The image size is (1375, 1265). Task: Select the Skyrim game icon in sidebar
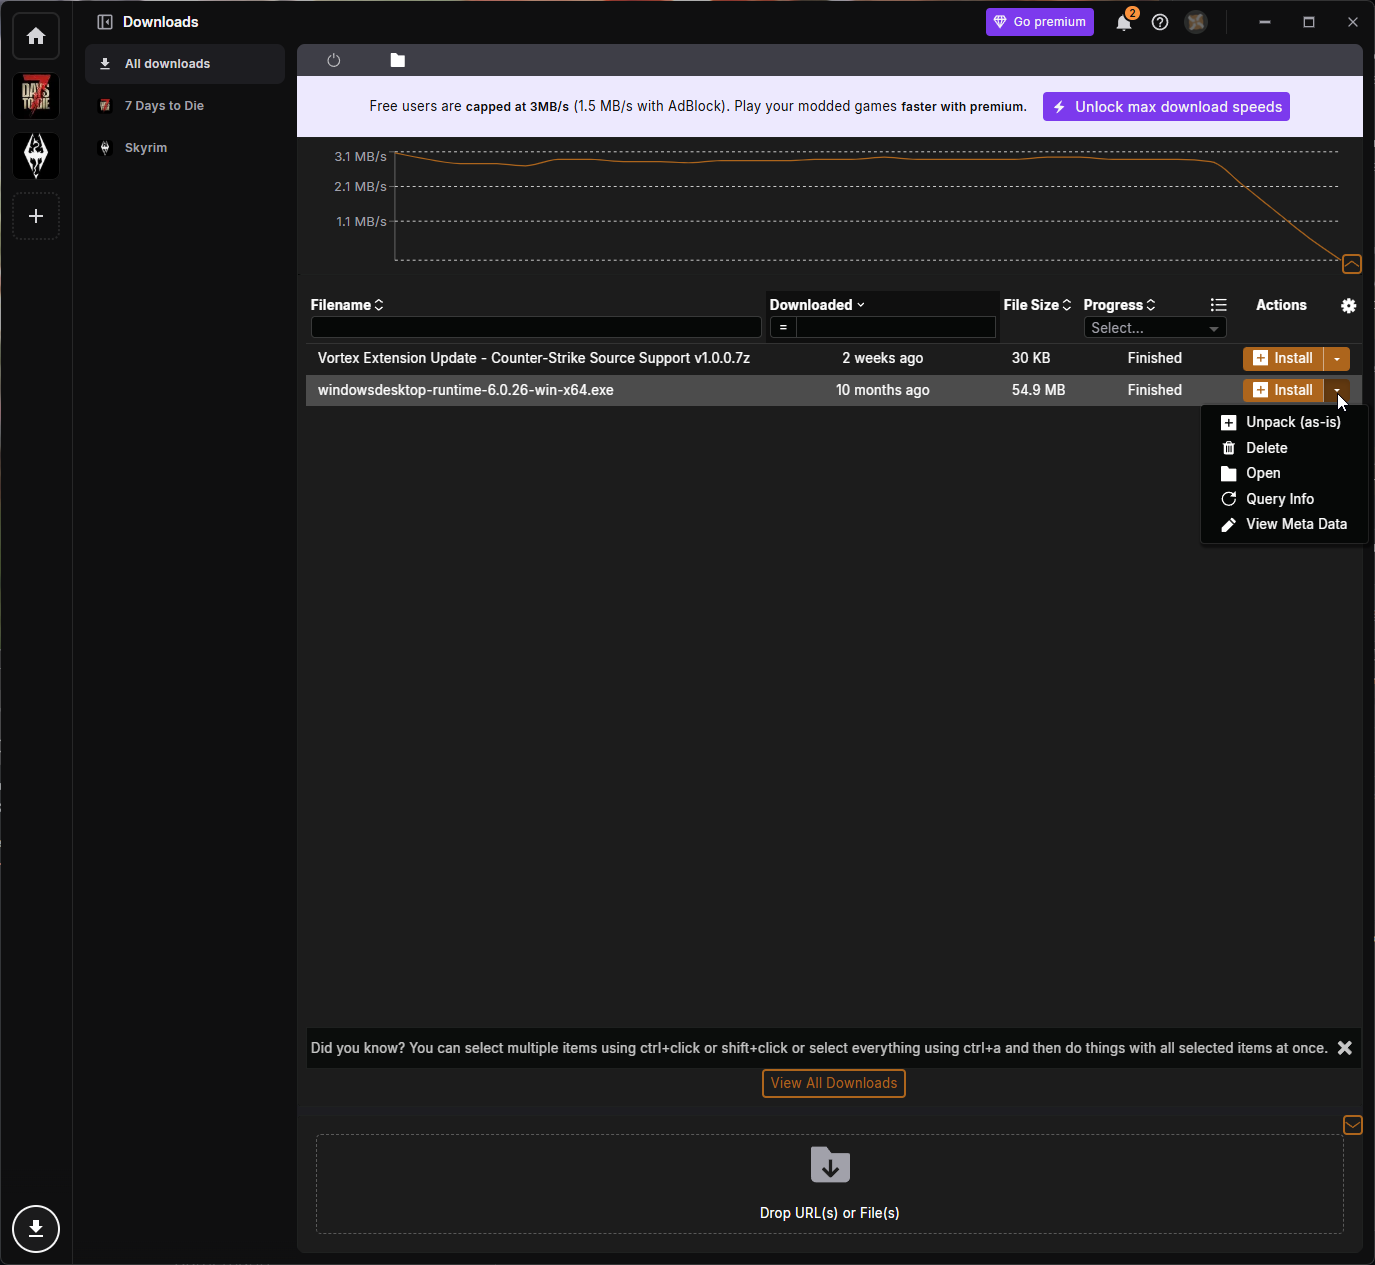click(x=36, y=156)
